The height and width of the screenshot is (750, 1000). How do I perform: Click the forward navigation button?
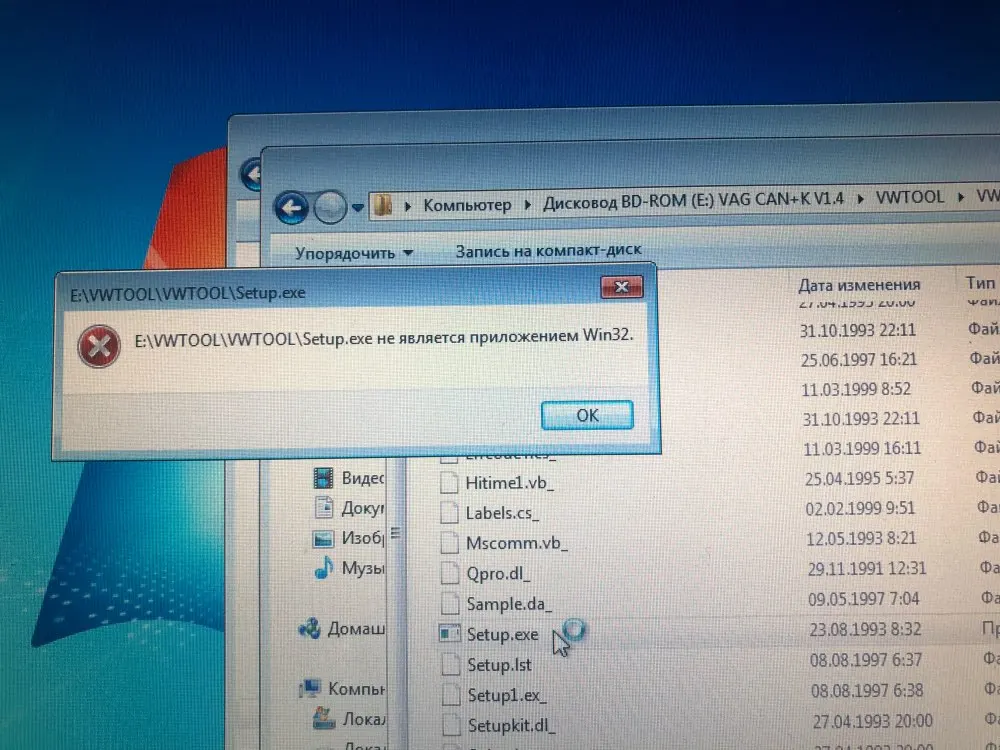(x=330, y=207)
